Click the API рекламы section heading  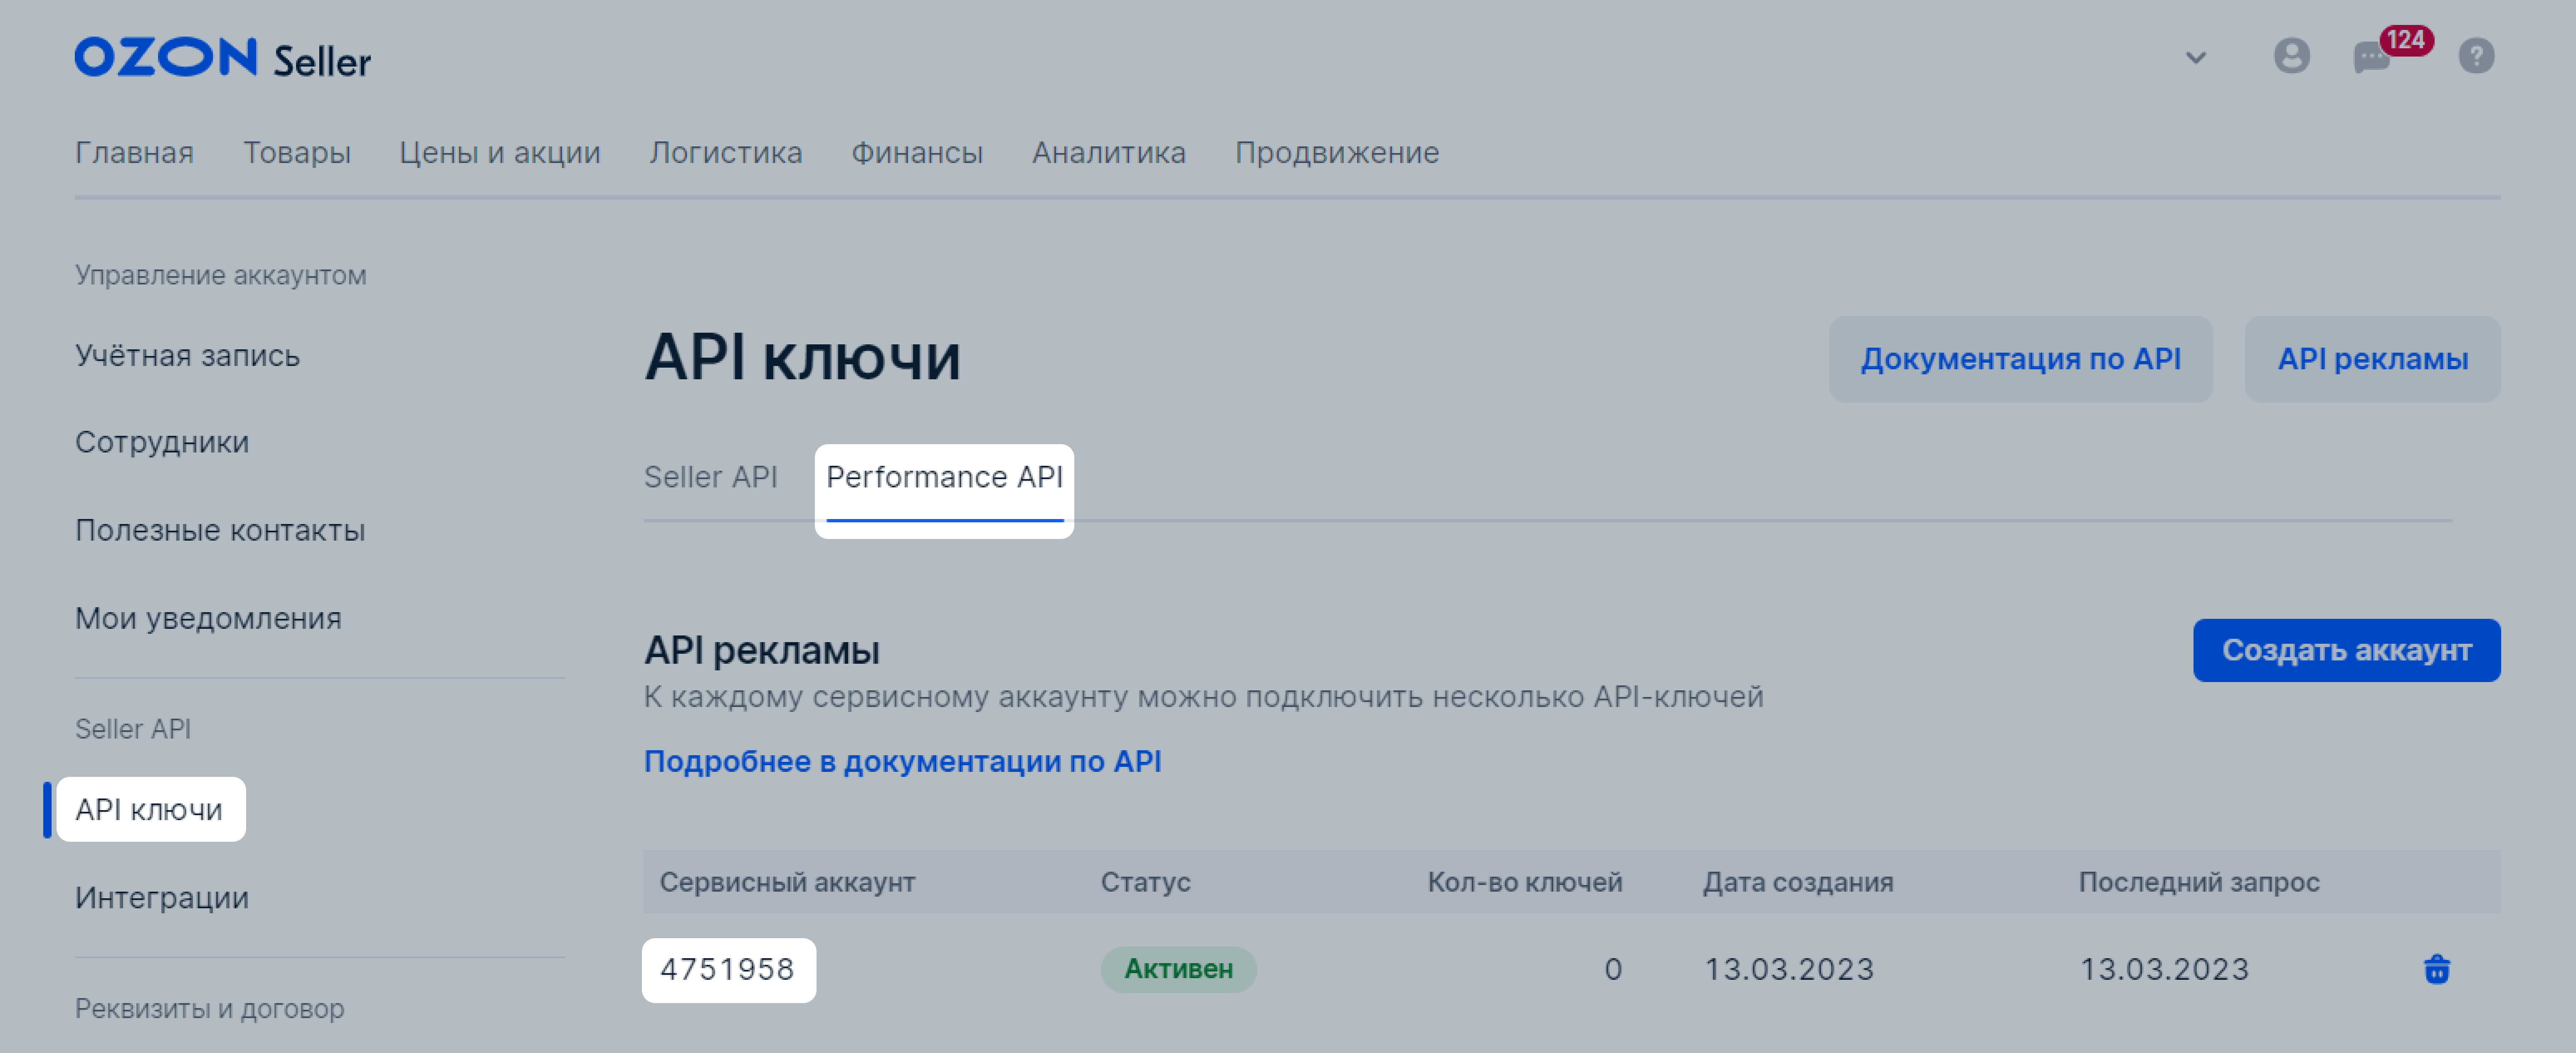pyautogui.click(x=762, y=650)
